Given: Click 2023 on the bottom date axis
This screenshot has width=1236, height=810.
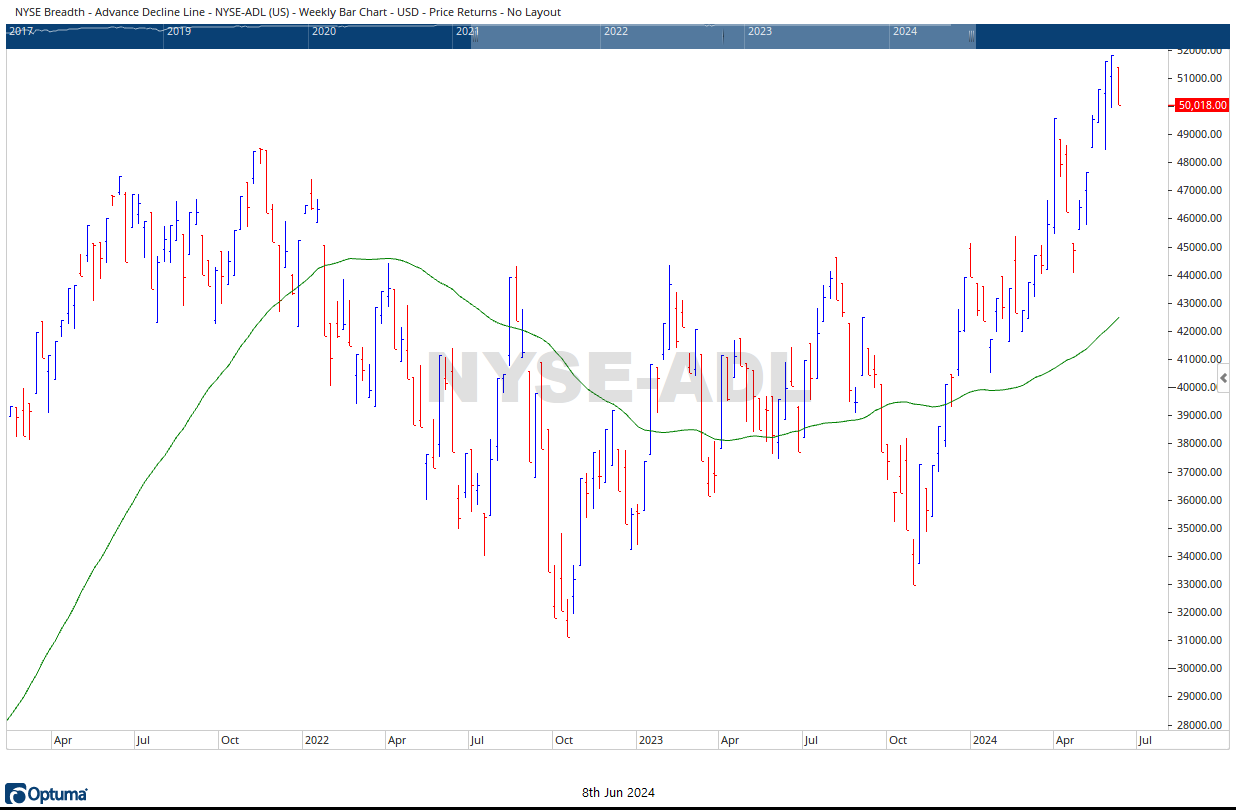Looking at the screenshot, I should tap(650, 741).
